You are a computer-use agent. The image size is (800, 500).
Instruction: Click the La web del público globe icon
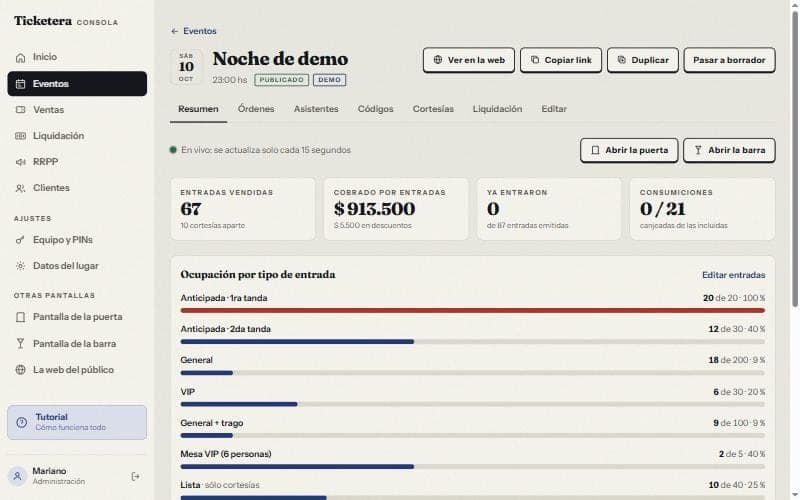coord(20,370)
